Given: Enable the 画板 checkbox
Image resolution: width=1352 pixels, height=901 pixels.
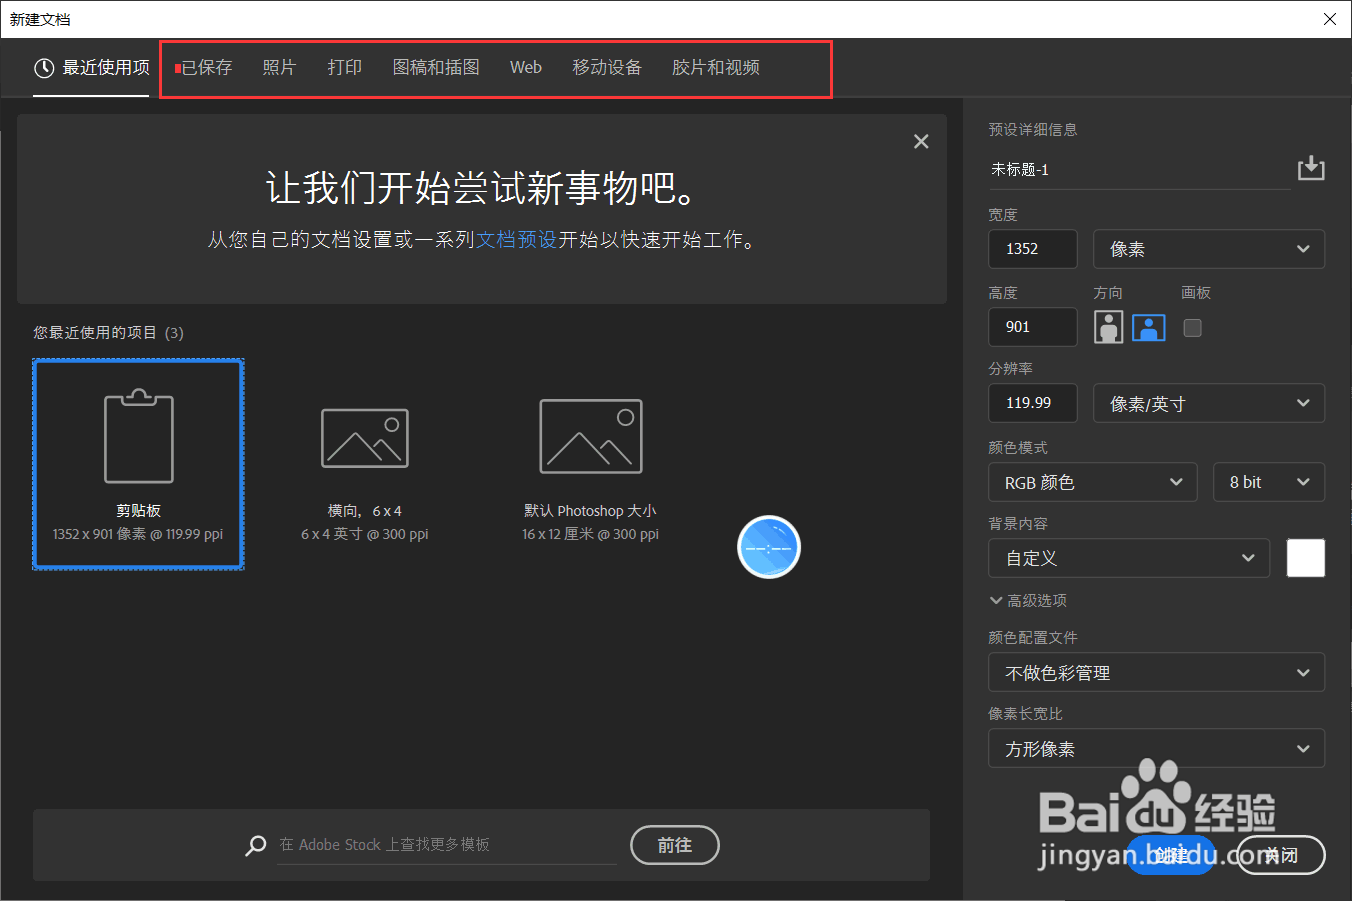Looking at the screenshot, I should point(1192,327).
